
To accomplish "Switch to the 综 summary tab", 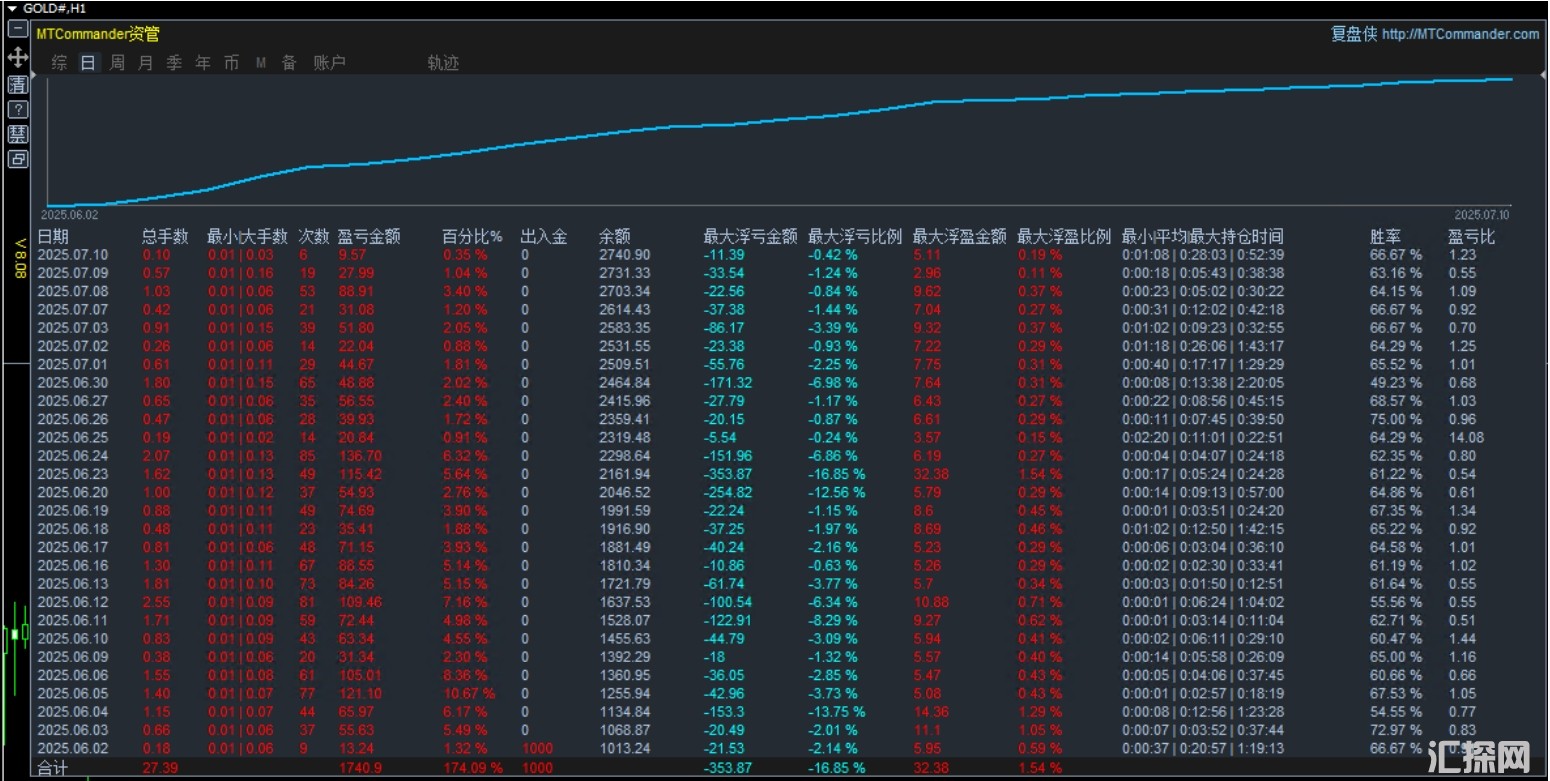I will tap(60, 63).
